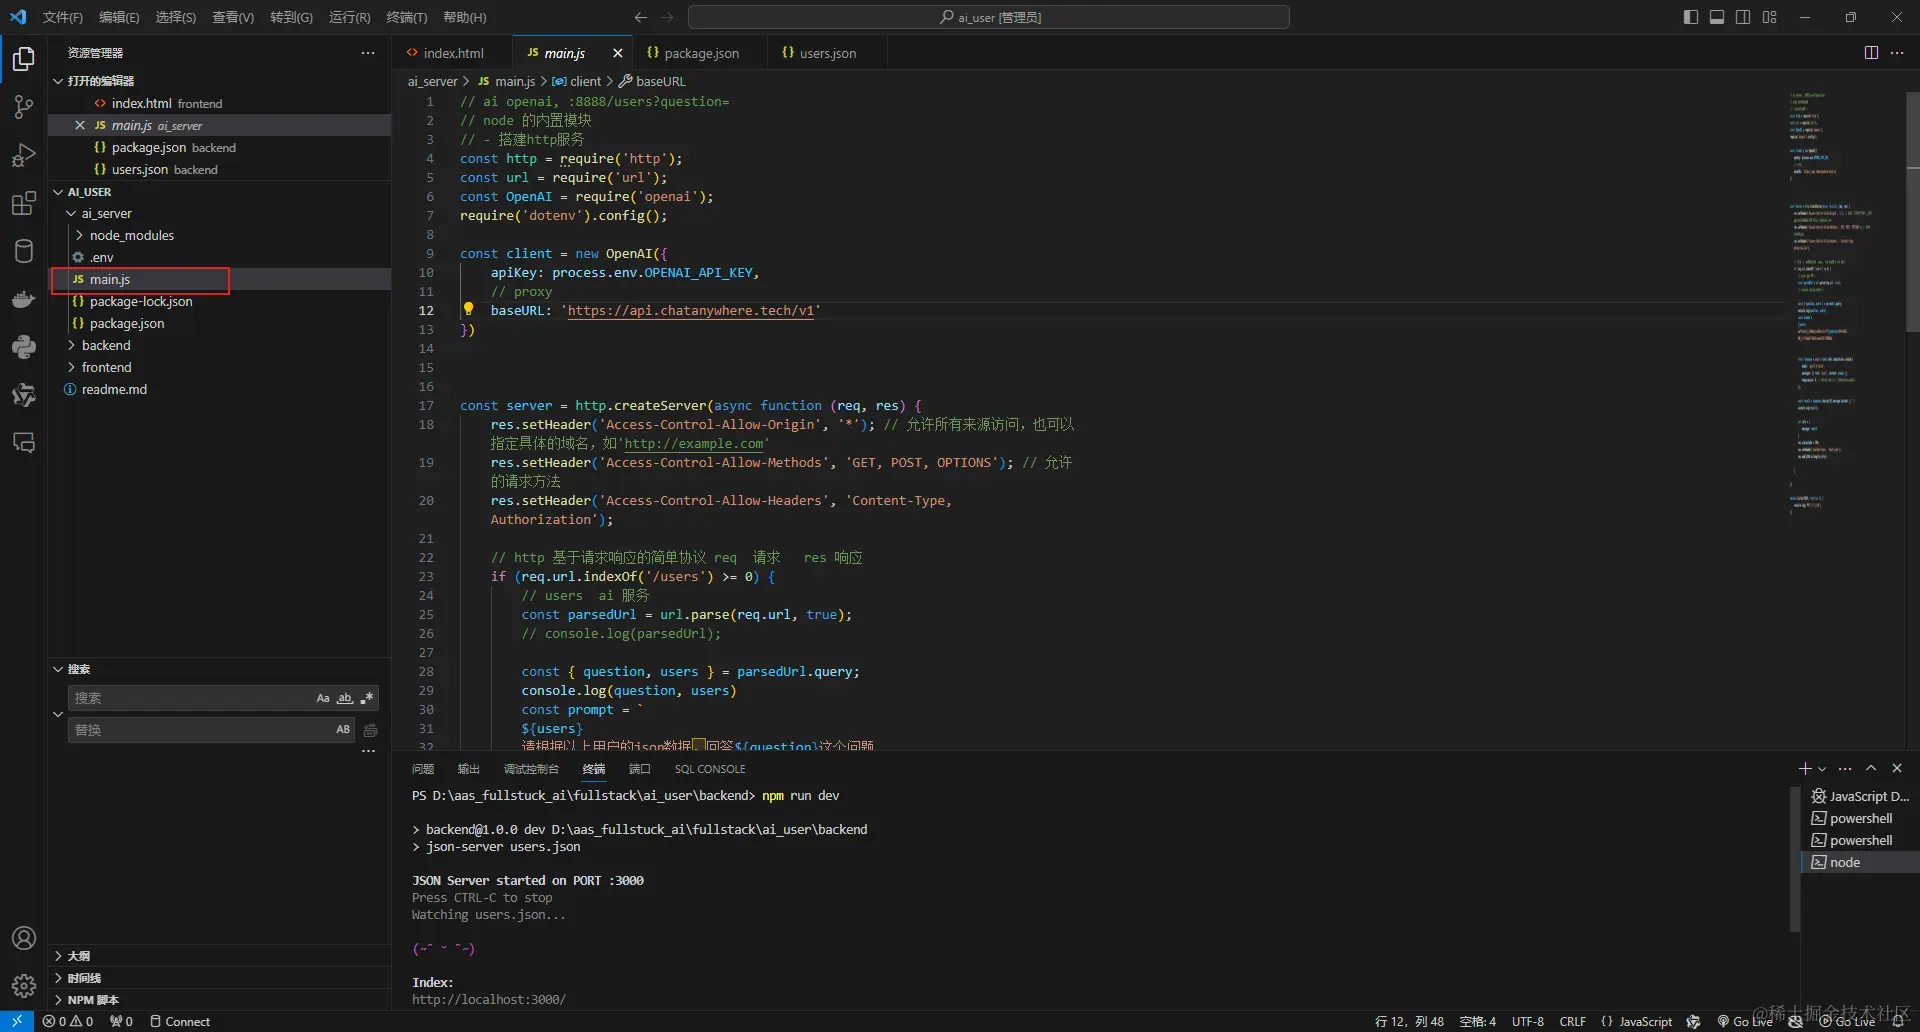The width and height of the screenshot is (1920, 1032).
Task: Switch to the package.json editor tab
Action: (700, 53)
